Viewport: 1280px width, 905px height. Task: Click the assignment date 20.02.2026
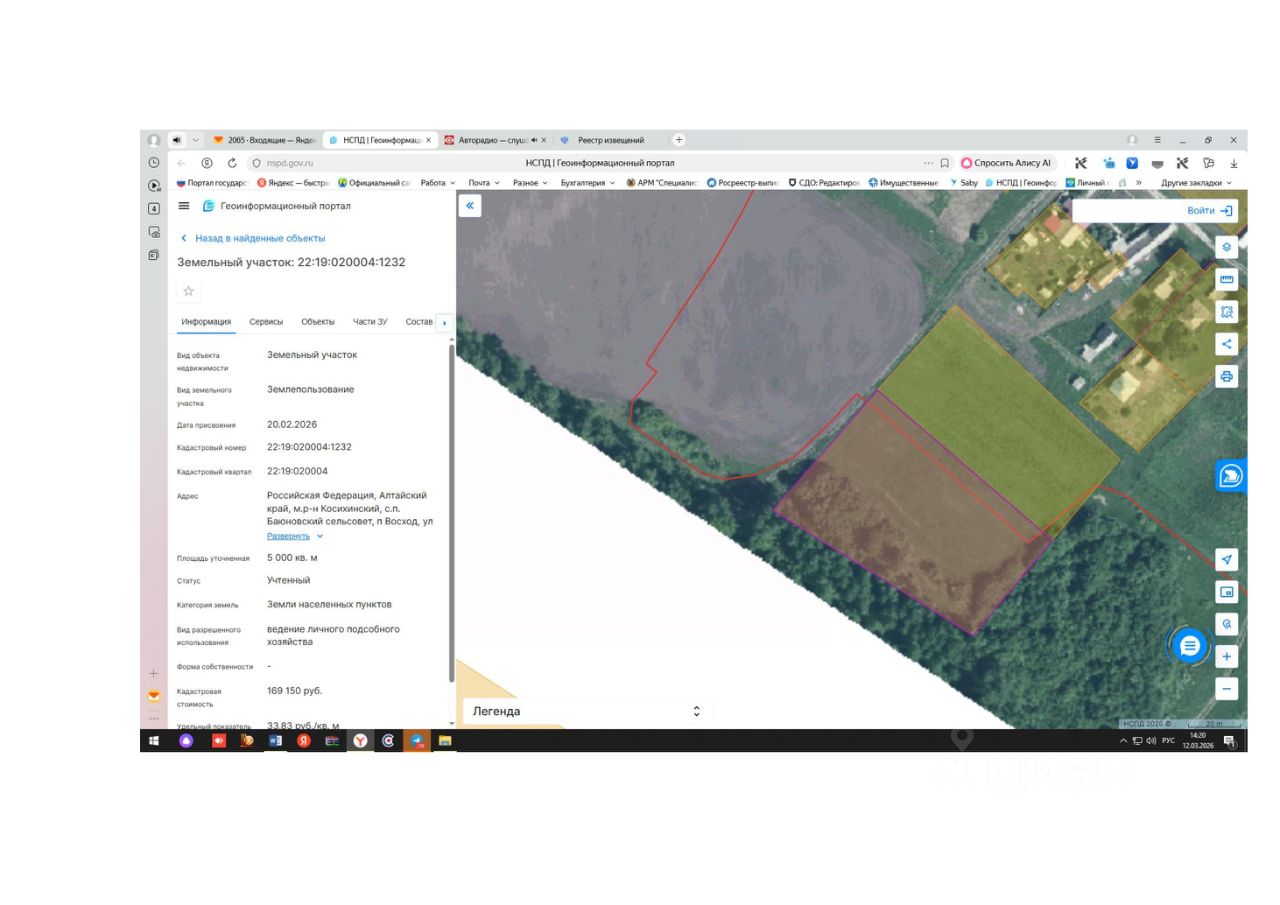[x=292, y=424]
